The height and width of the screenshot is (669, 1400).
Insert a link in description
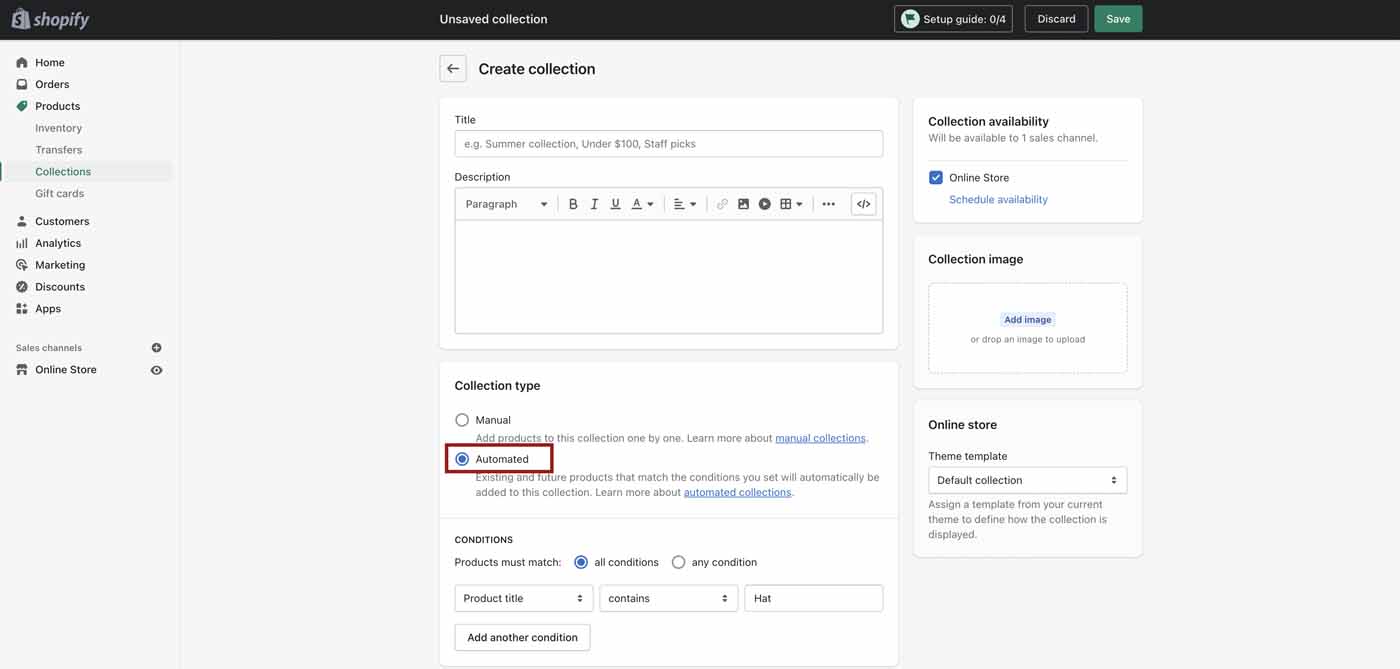click(x=722, y=204)
